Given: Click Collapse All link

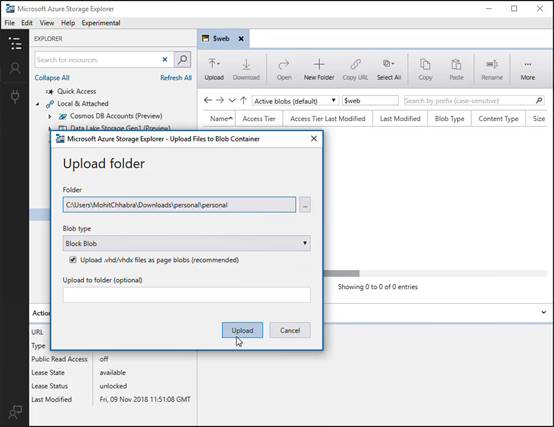Looking at the screenshot, I should pyautogui.click(x=52, y=78).
